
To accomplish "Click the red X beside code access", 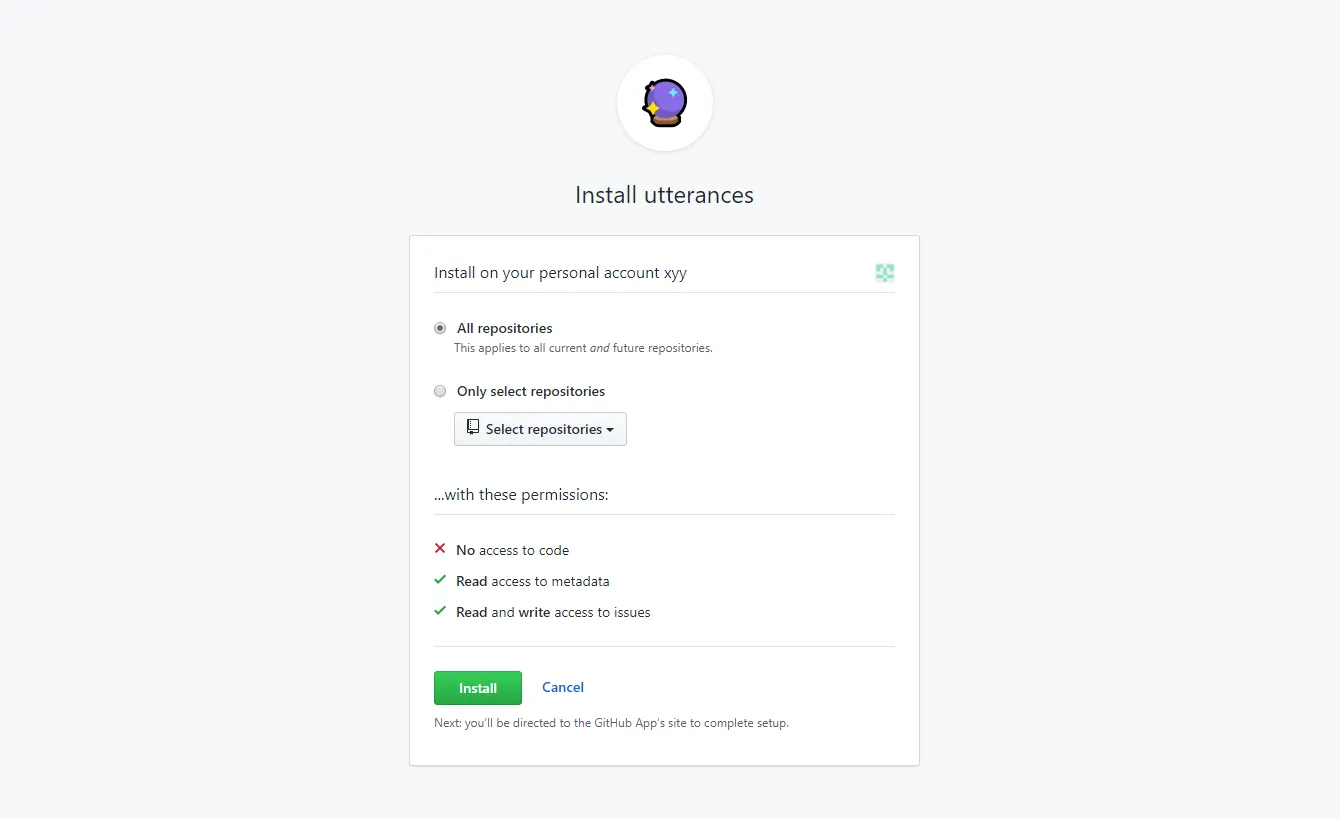I will click(440, 549).
